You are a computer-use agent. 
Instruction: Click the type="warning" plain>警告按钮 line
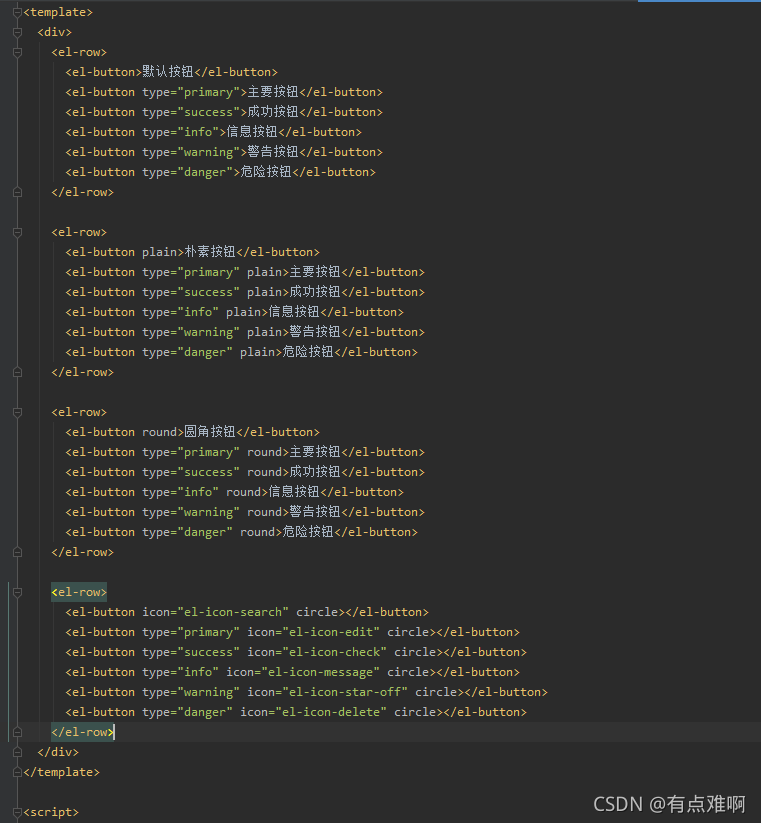[245, 332]
